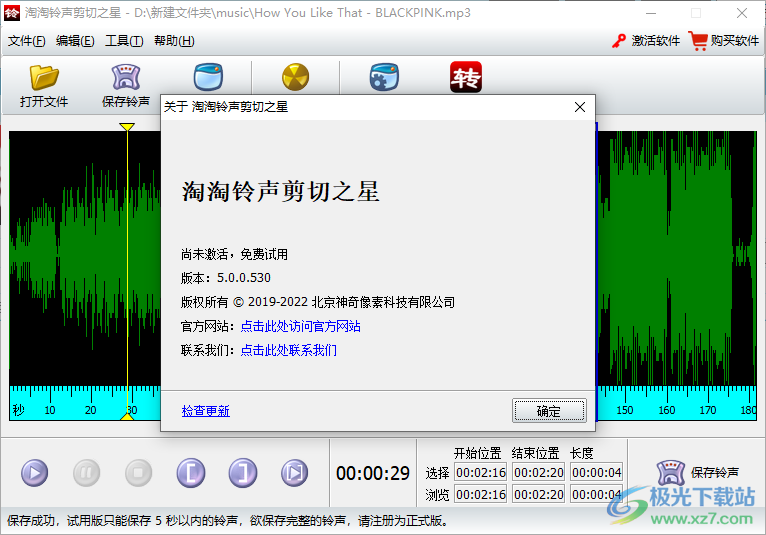Click the copyright text 北京神奇像素科技有限公司
766x535 pixels.
[383, 302]
